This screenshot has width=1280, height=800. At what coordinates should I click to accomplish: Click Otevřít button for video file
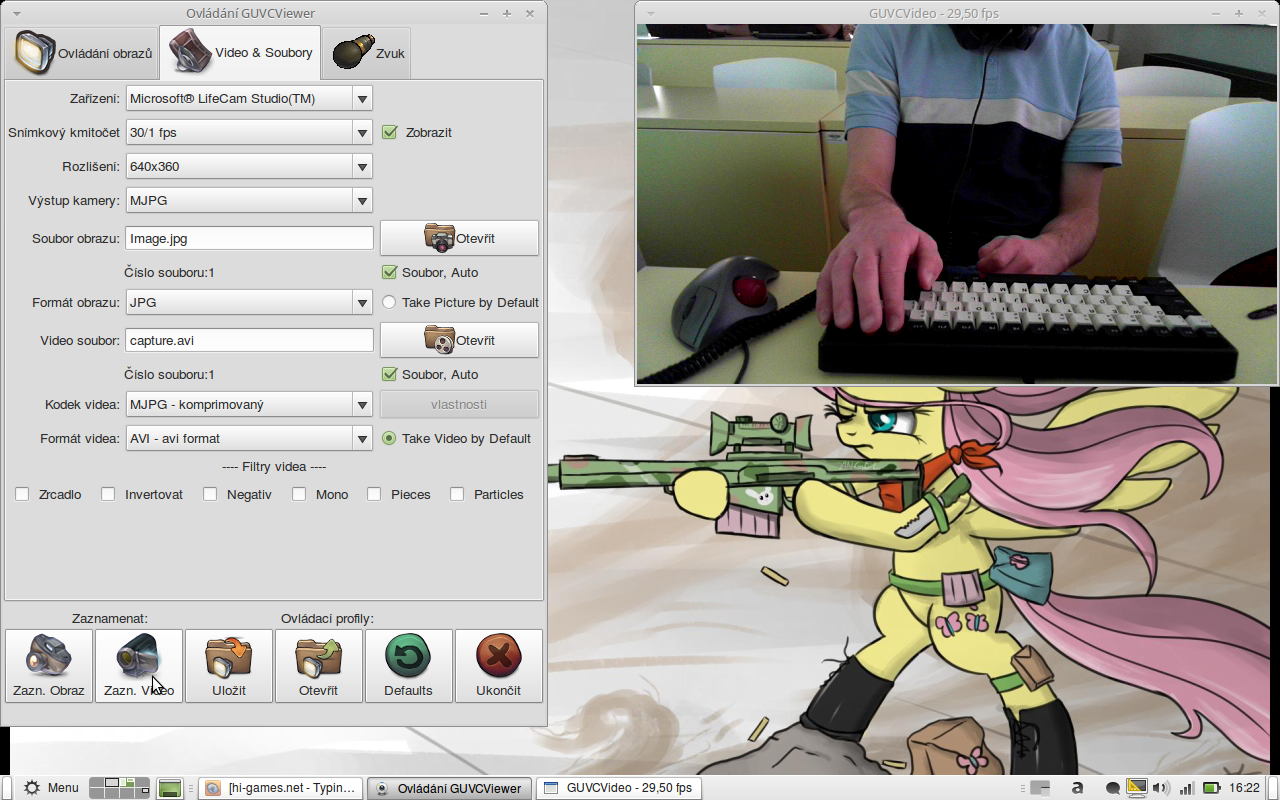point(459,340)
